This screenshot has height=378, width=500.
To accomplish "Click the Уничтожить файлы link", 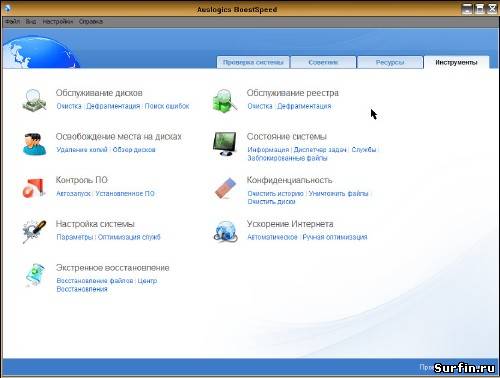I will click(338, 193).
